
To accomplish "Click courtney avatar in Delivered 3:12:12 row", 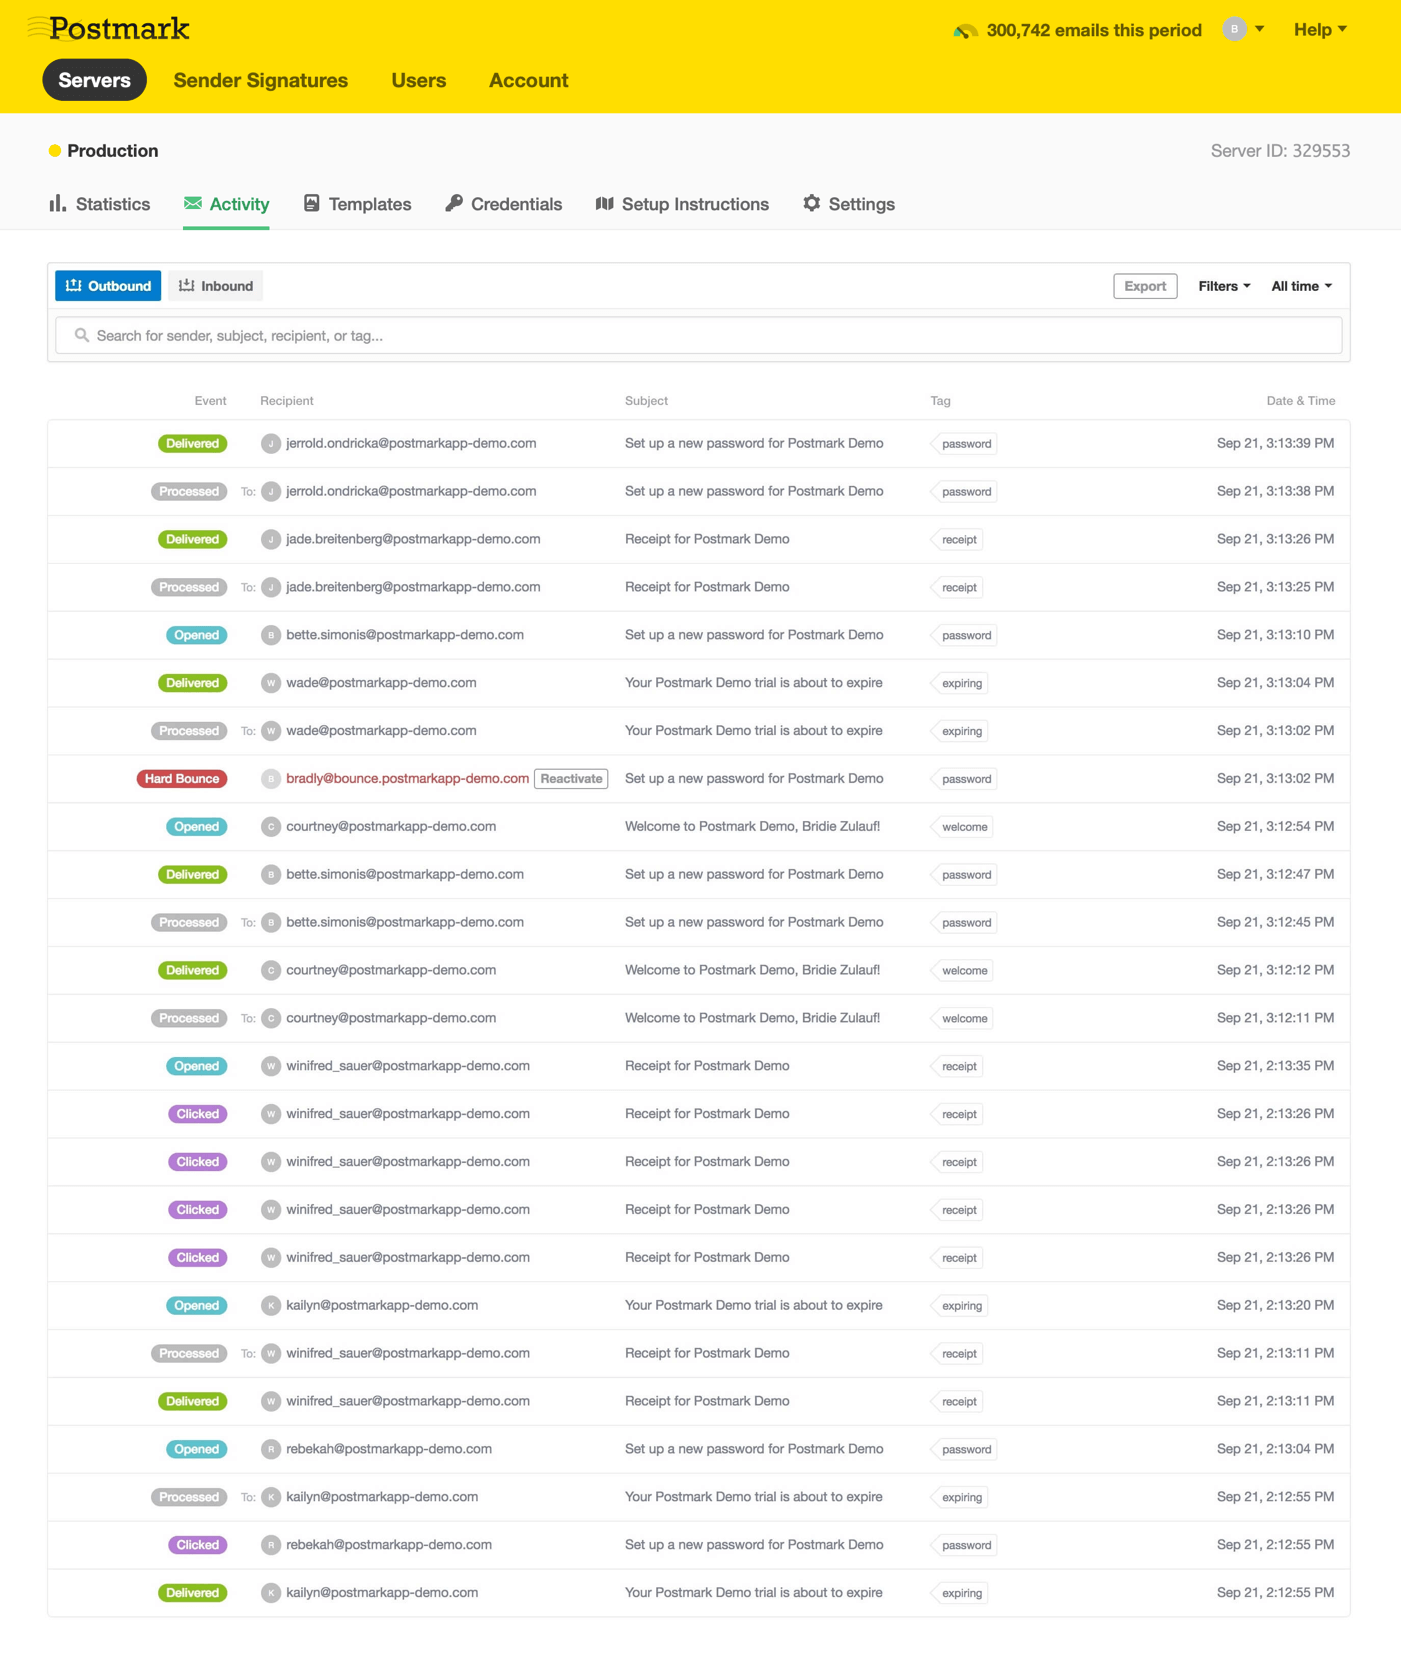I will (271, 971).
